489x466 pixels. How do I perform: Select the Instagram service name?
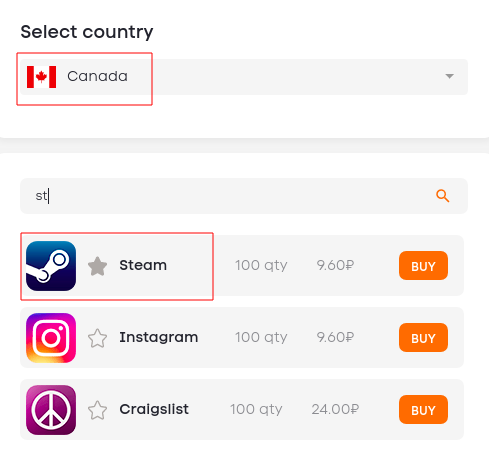coord(159,338)
